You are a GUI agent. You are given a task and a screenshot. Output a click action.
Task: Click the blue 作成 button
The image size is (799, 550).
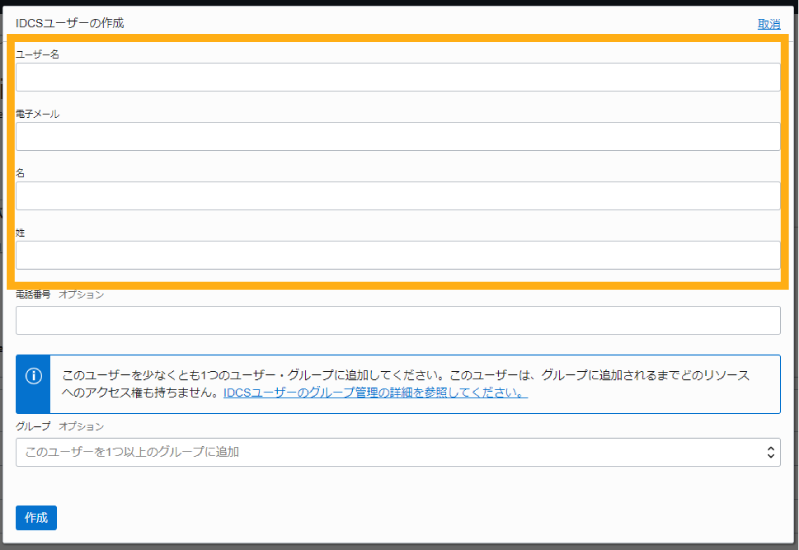36,518
